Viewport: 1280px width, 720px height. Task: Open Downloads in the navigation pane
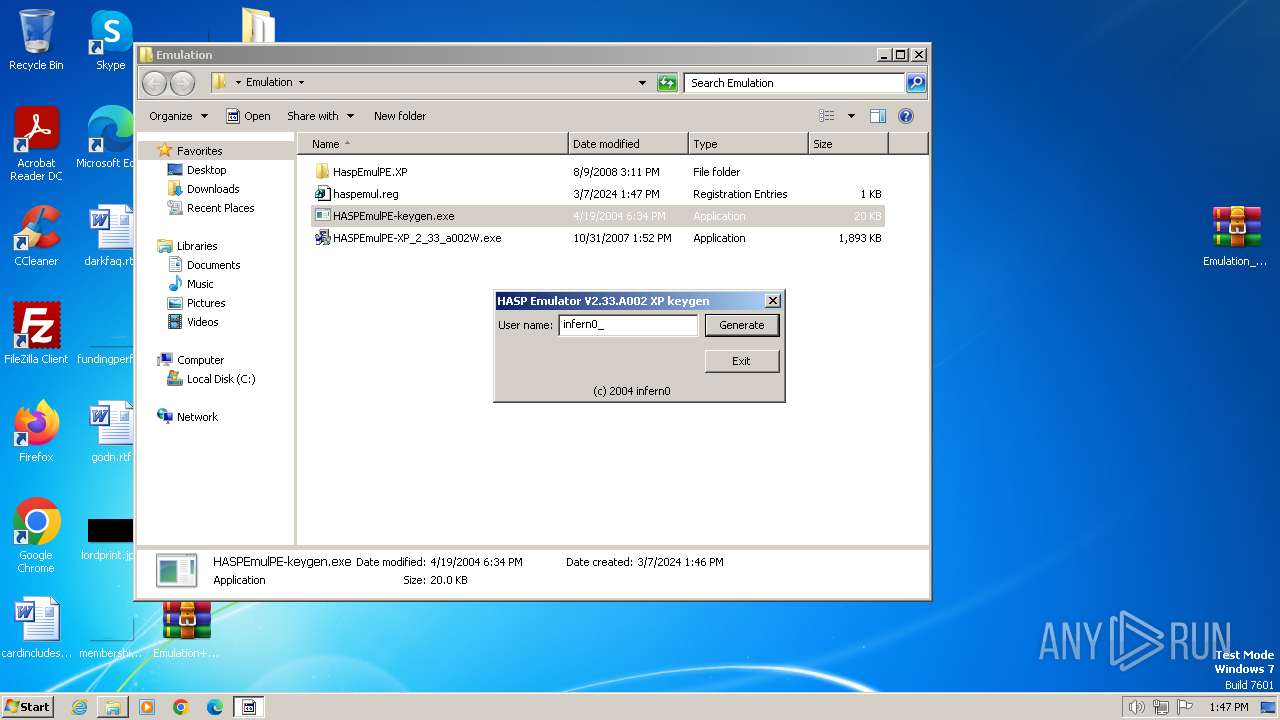click(x=213, y=189)
